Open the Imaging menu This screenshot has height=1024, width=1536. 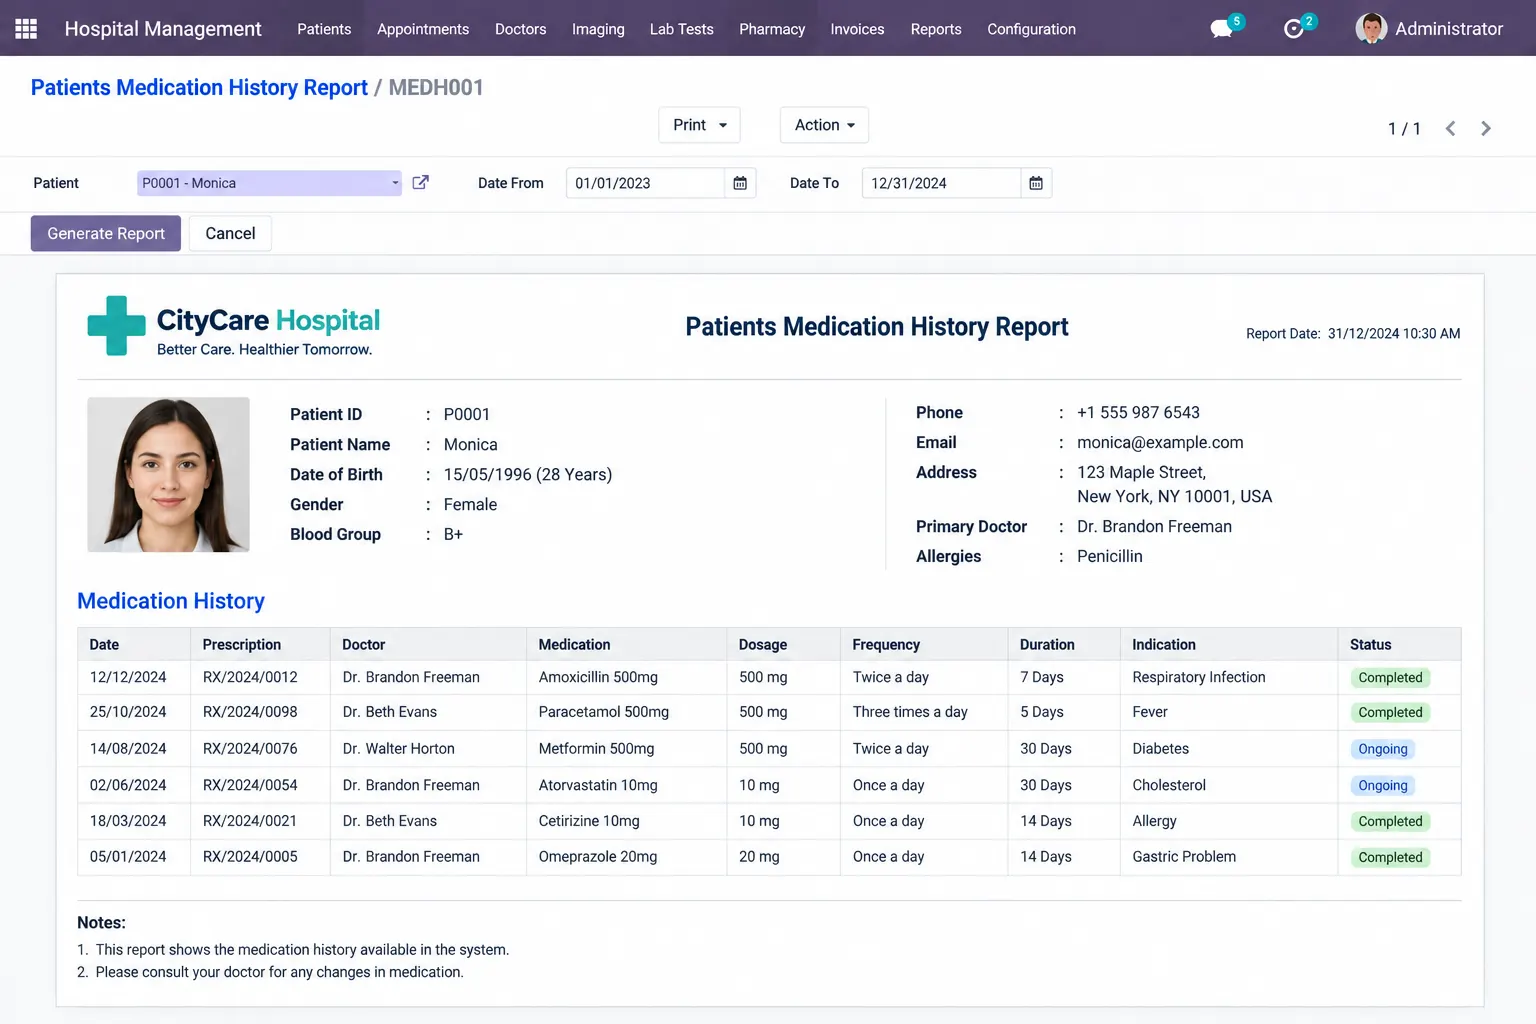598,29
